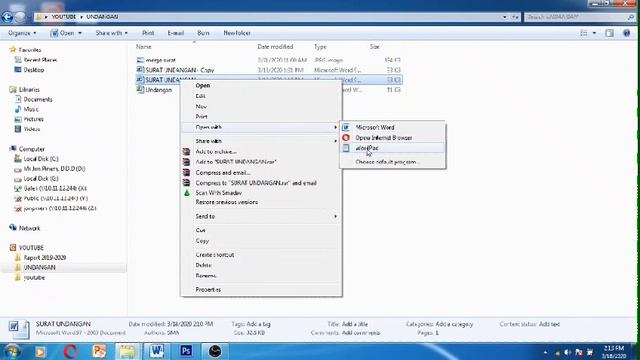Toggle the preview pane icon
The width and height of the screenshot is (640, 360).
pyautogui.click(x=609, y=33)
